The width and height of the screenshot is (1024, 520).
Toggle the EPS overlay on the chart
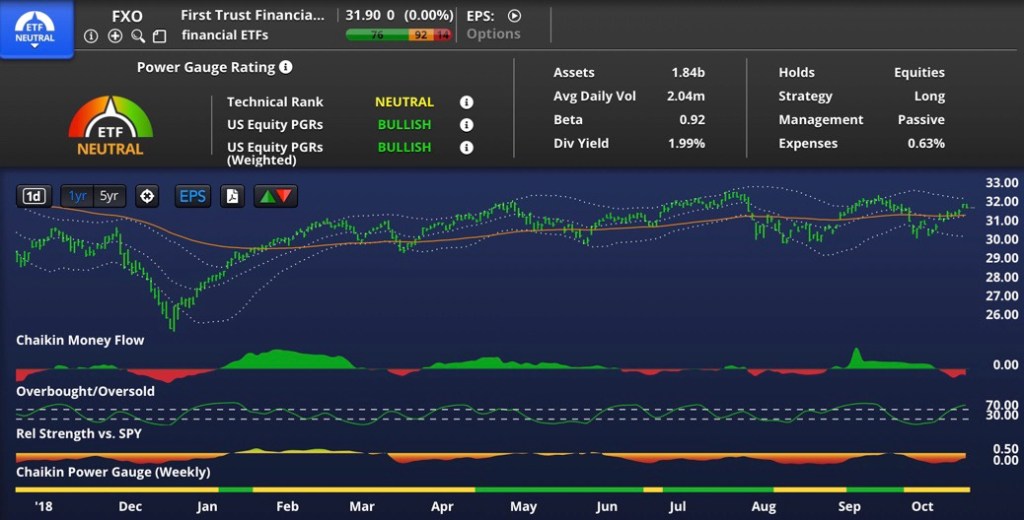click(192, 196)
